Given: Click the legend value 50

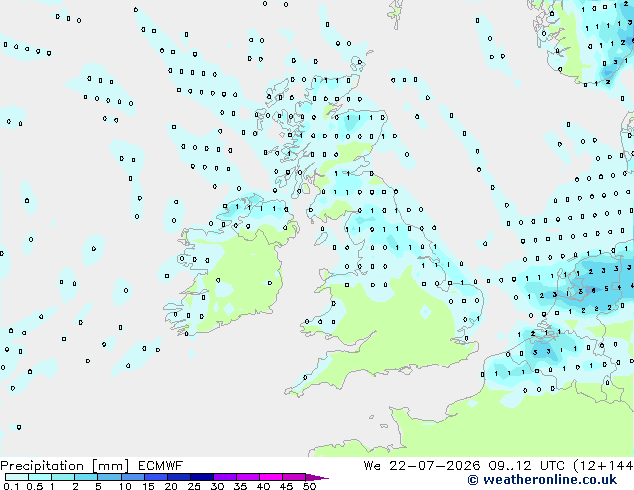Looking at the screenshot, I should (309, 486).
